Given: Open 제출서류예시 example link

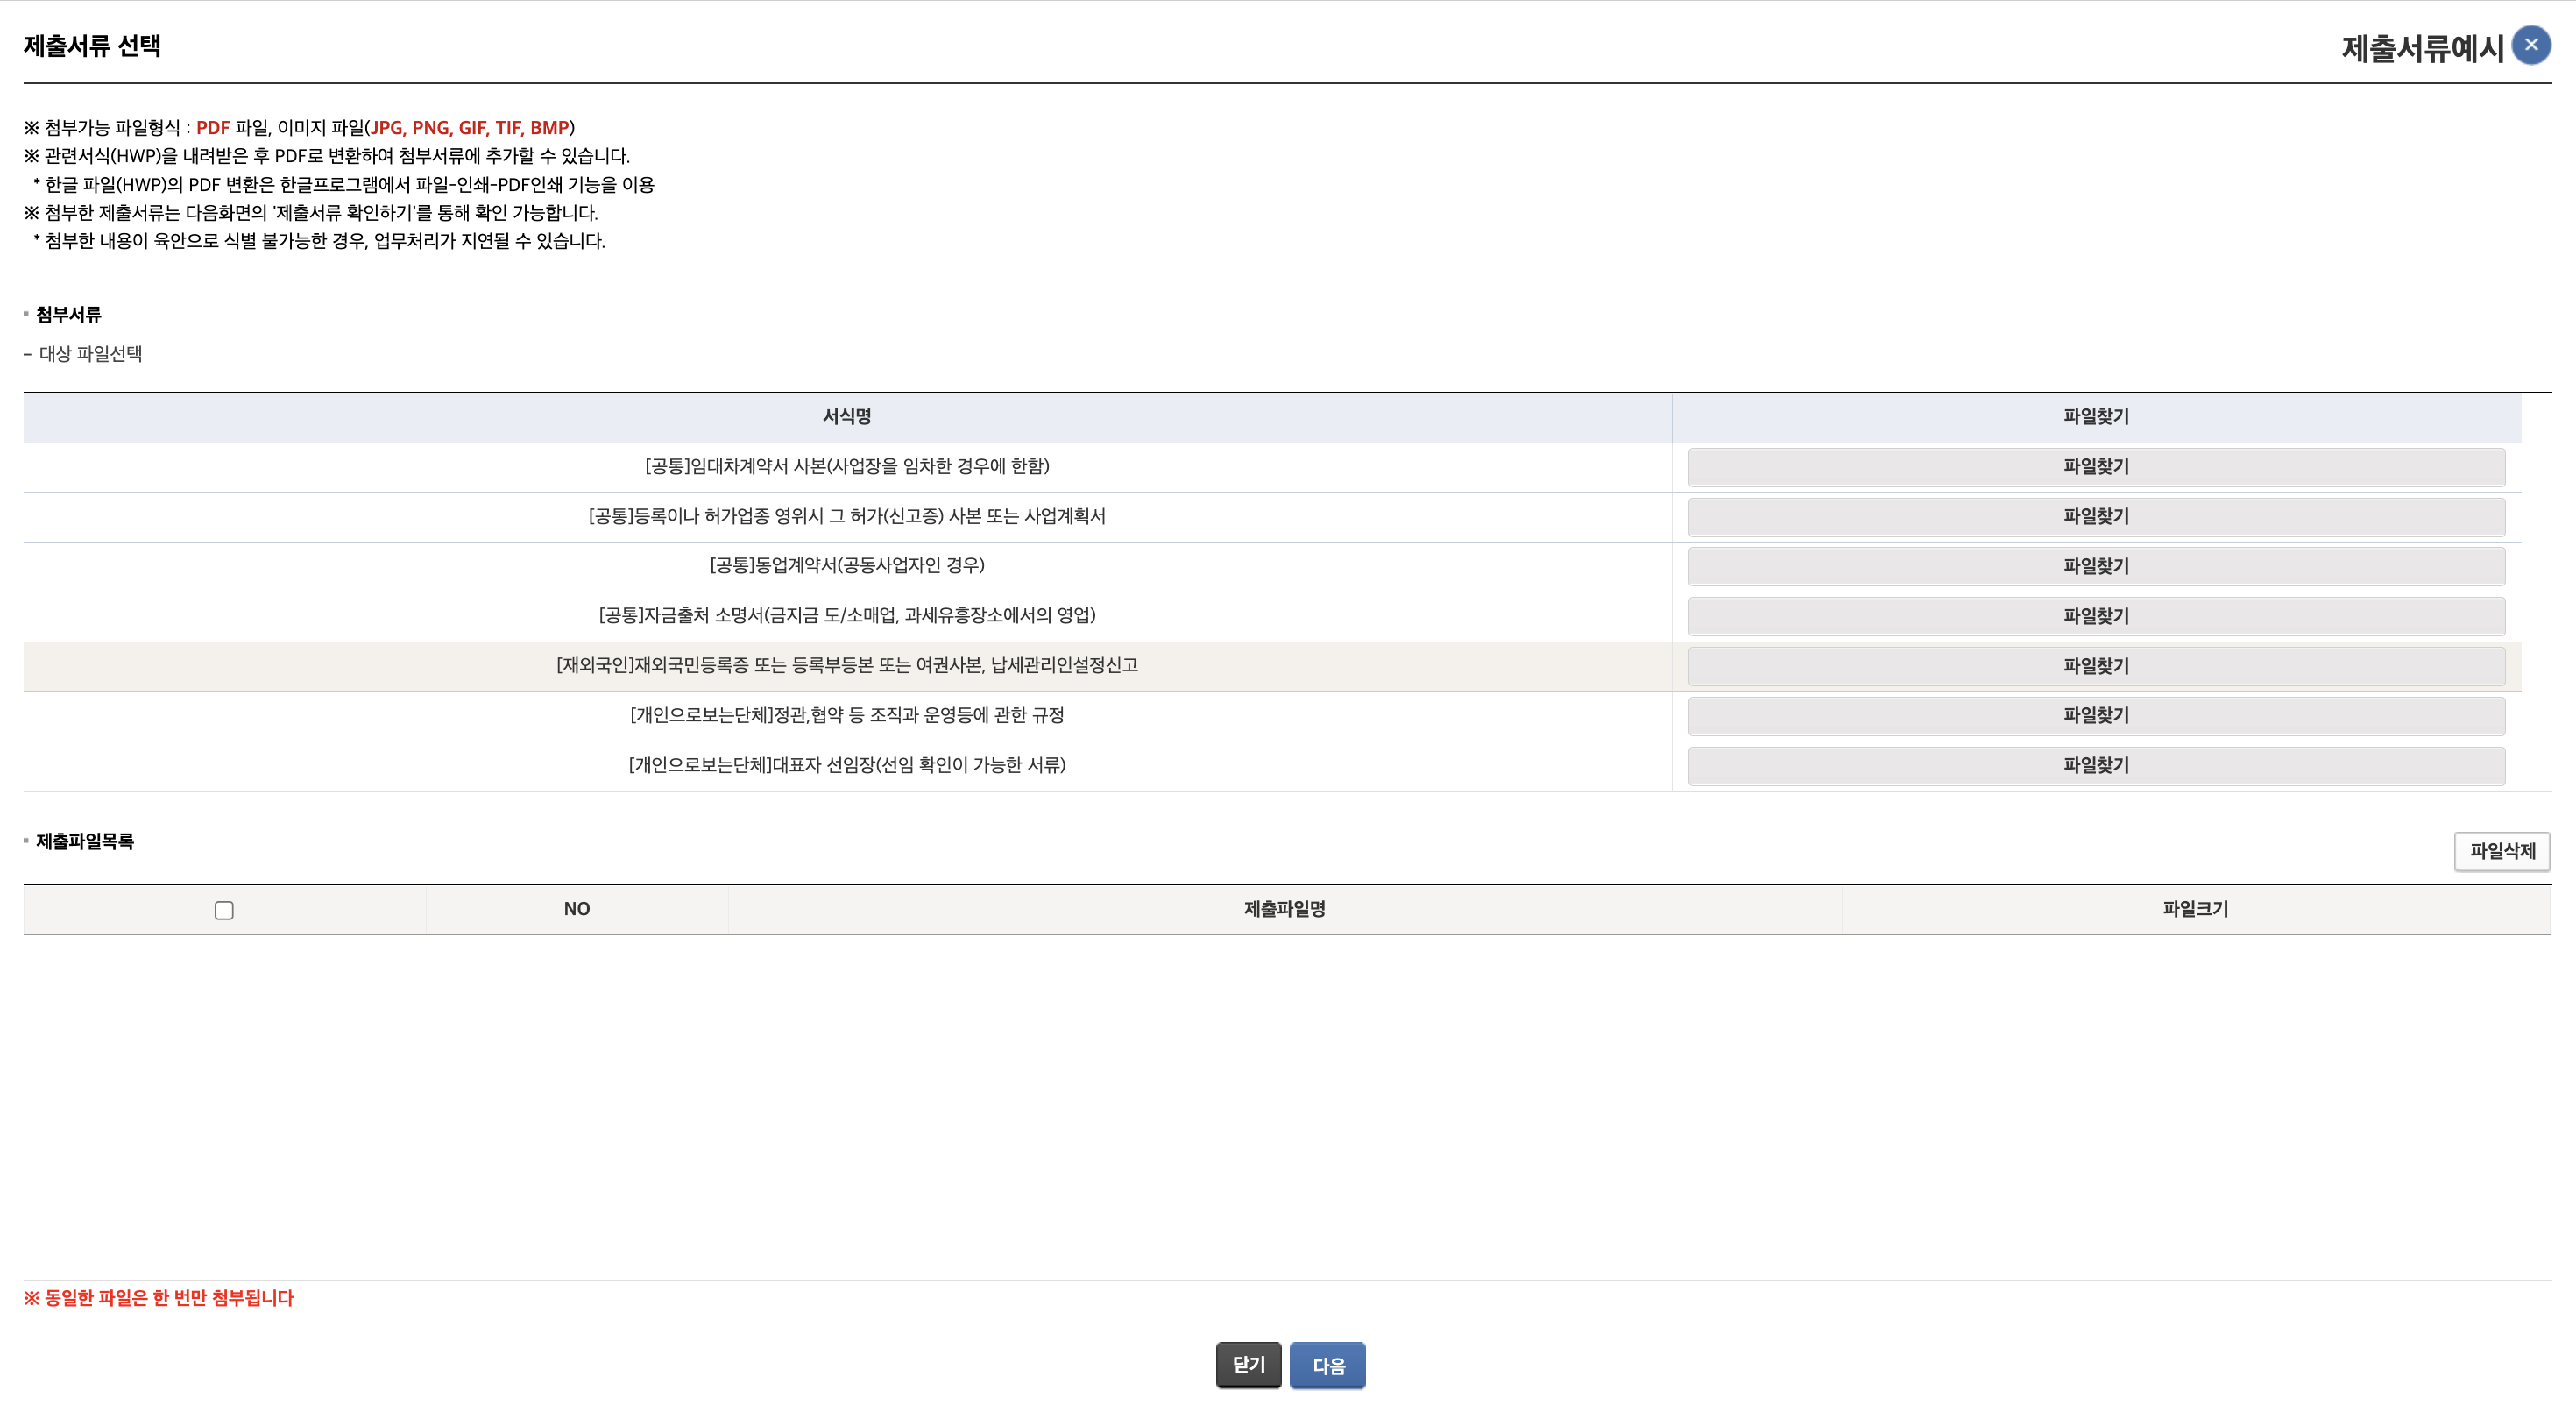Looking at the screenshot, I should [x=2420, y=48].
